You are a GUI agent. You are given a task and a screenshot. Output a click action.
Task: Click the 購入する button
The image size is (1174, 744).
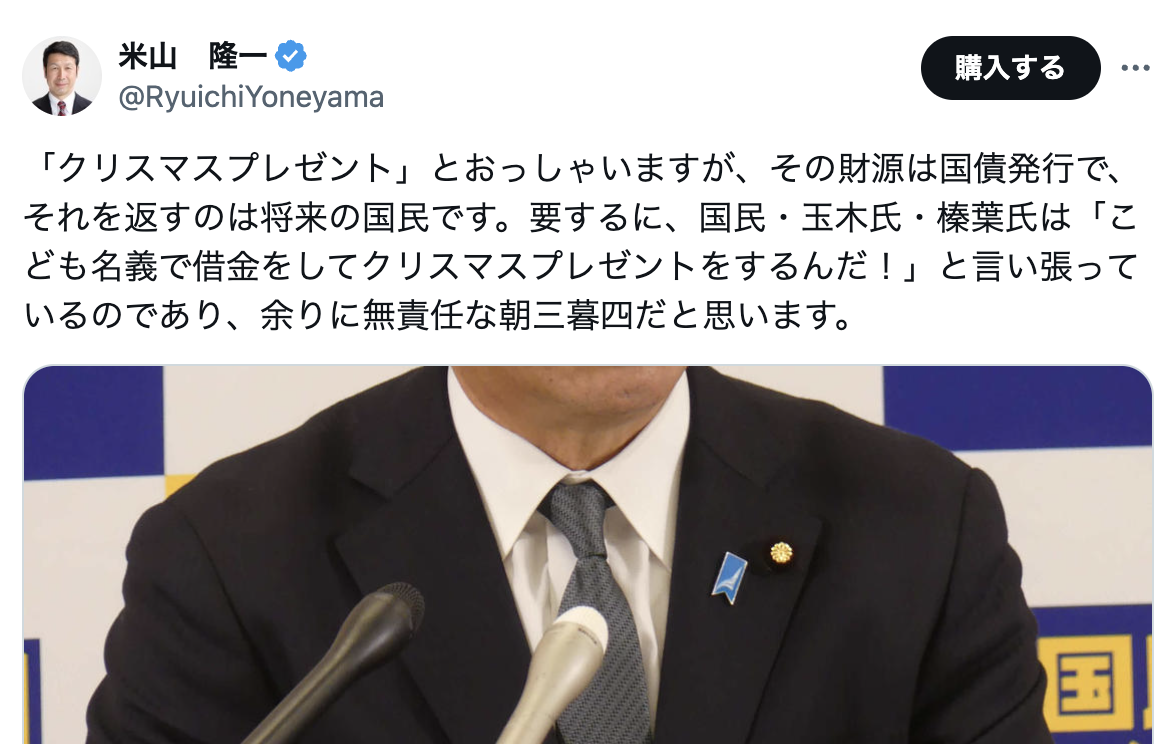pos(1010,68)
